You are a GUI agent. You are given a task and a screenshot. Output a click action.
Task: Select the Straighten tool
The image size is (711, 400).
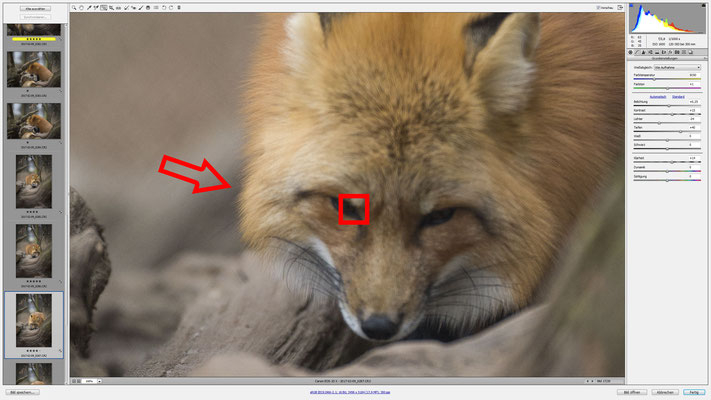coord(118,8)
